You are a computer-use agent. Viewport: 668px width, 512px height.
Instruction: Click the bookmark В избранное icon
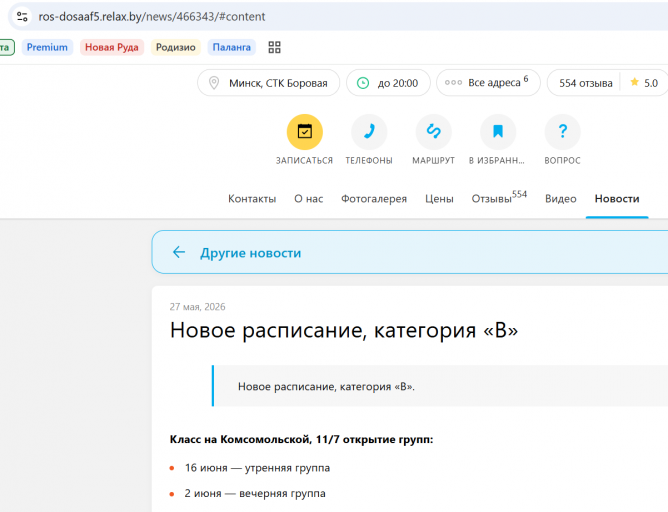coord(498,132)
